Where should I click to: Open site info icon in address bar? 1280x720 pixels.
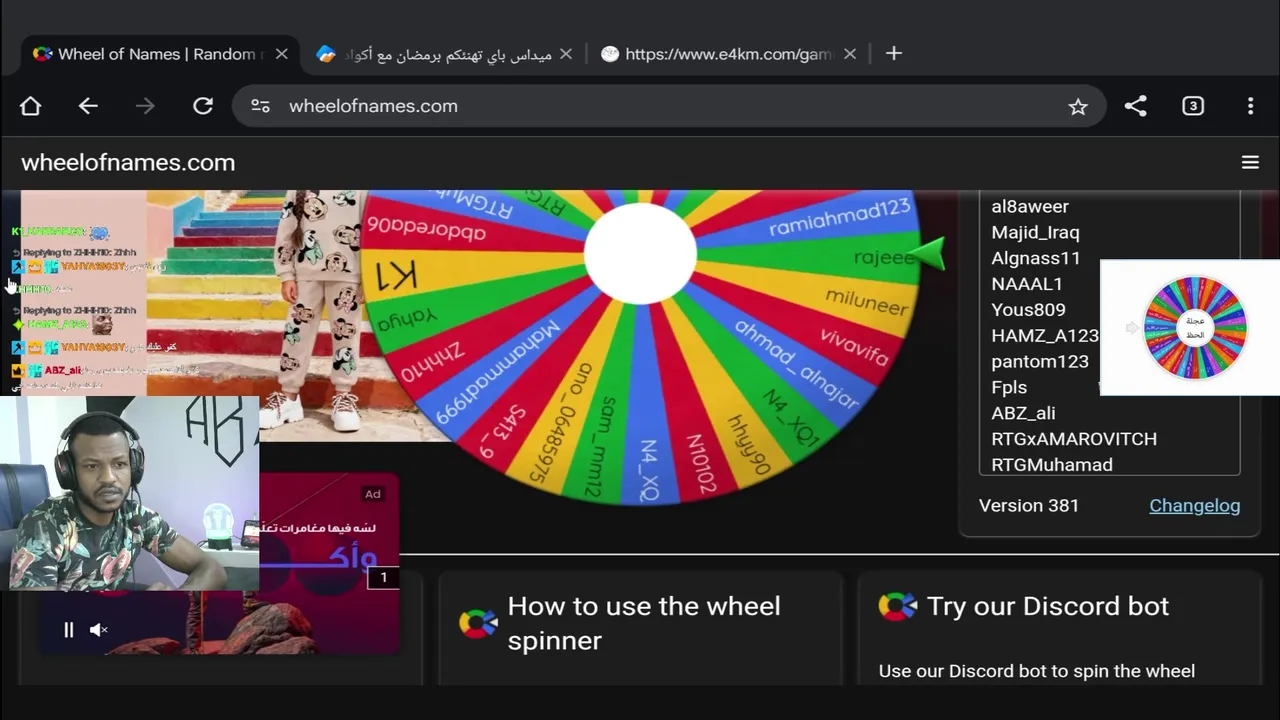260,106
